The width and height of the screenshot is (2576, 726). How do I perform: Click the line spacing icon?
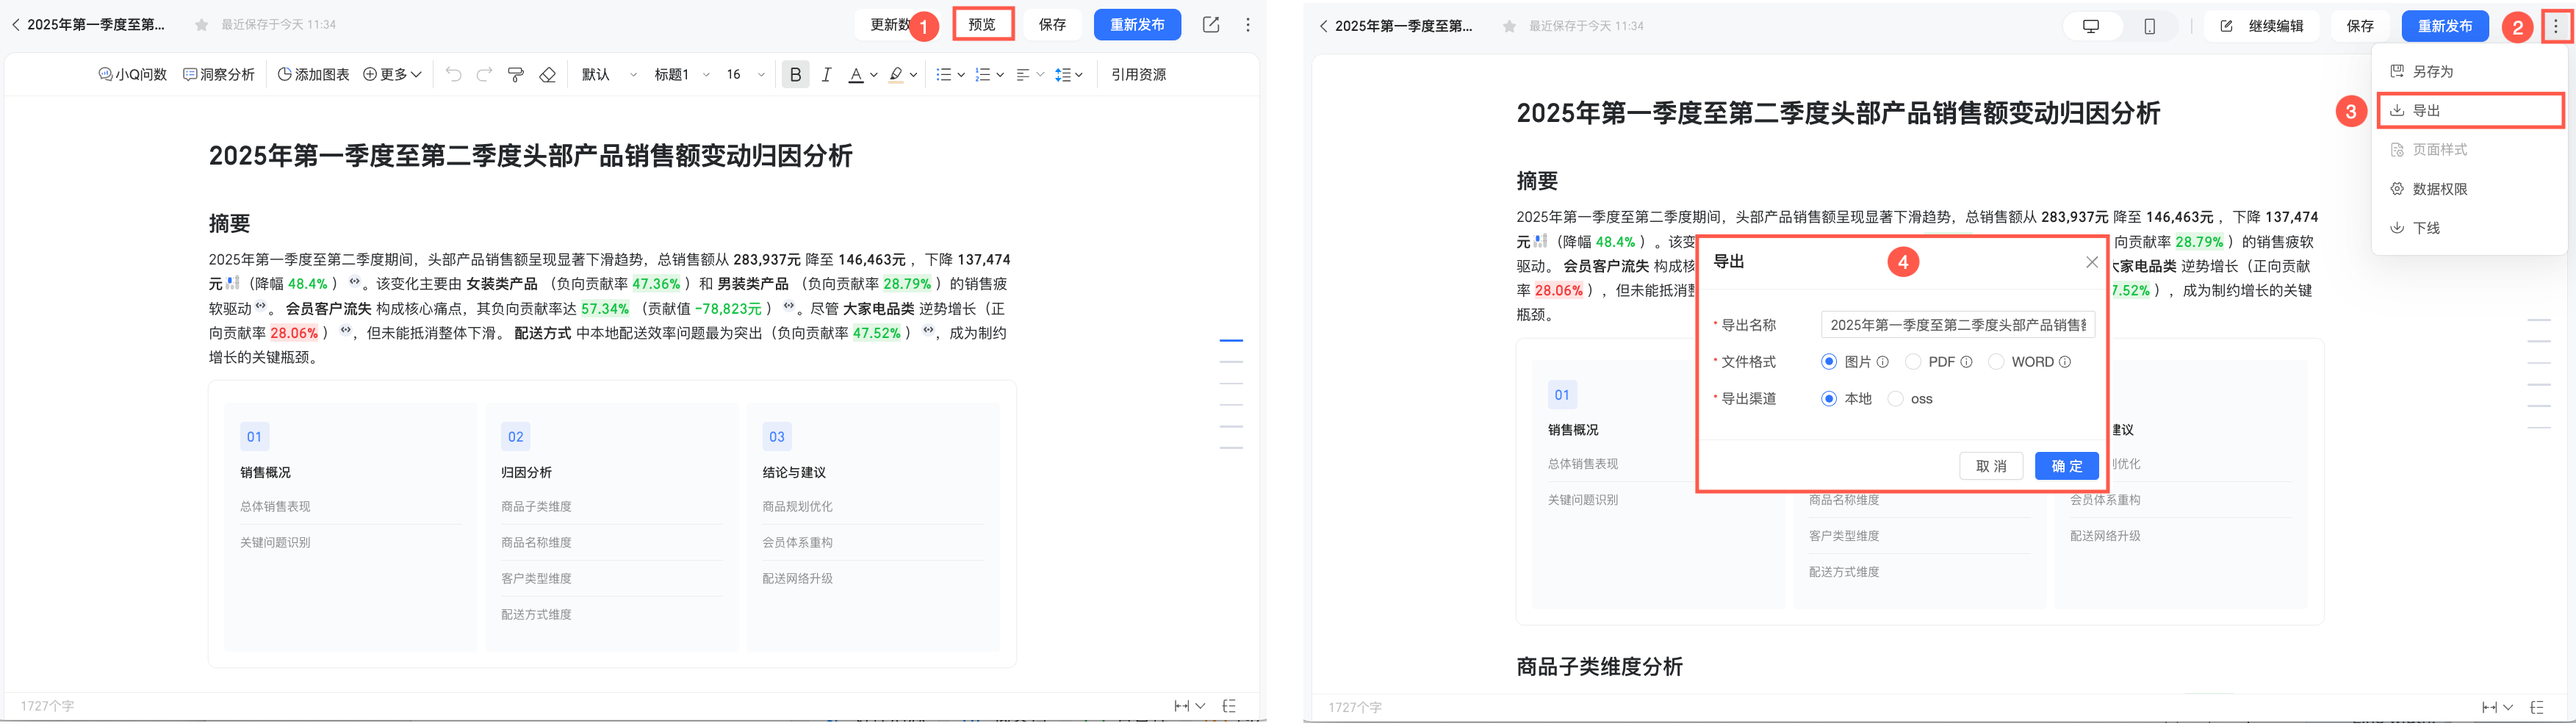coord(1063,75)
